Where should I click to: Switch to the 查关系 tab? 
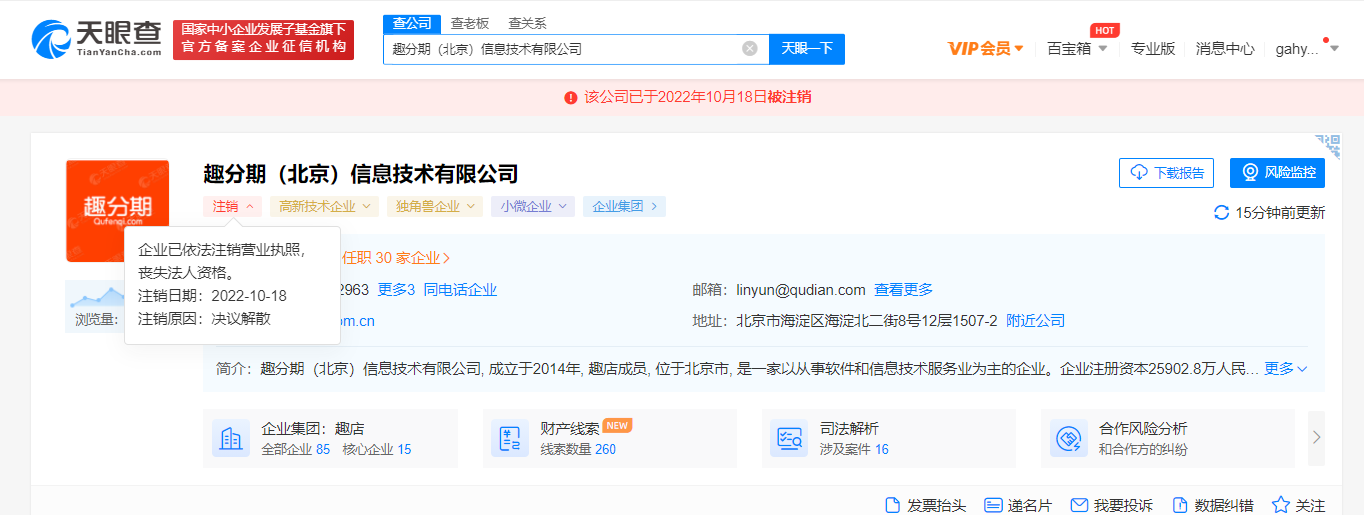click(527, 23)
